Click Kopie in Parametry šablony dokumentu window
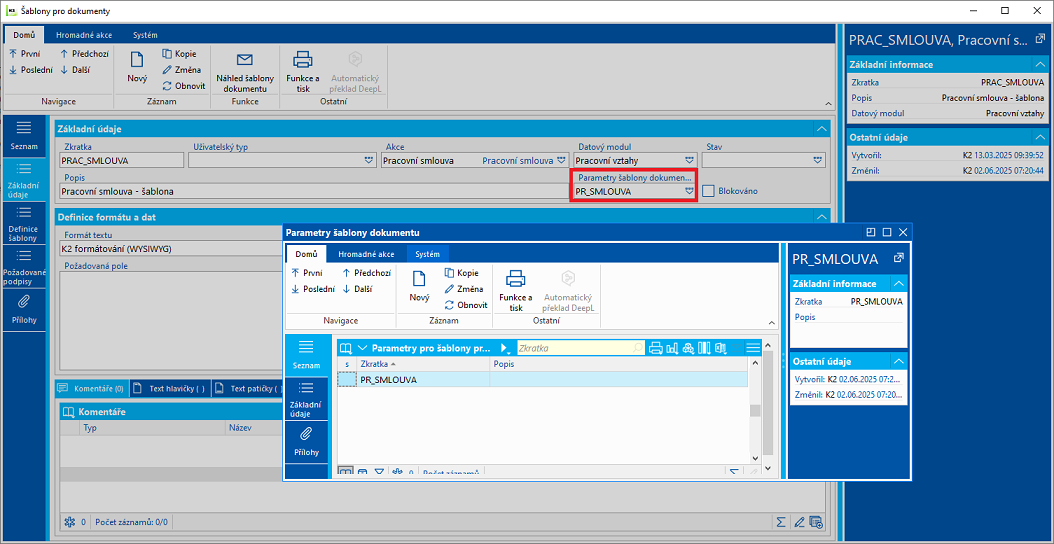Image resolution: width=1054 pixels, height=544 pixels. click(x=462, y=273)
